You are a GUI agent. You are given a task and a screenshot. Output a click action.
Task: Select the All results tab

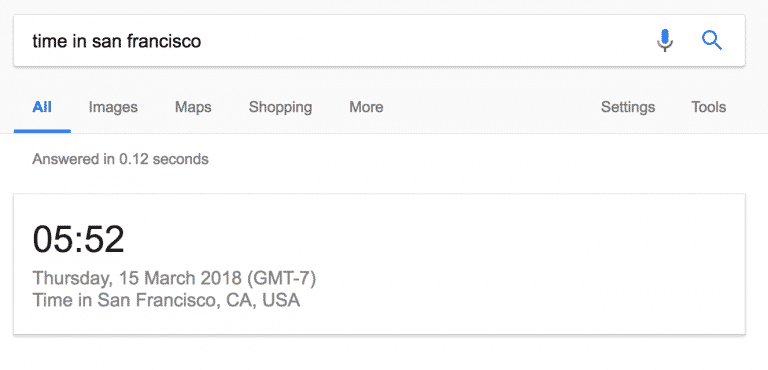pos(42,107)
